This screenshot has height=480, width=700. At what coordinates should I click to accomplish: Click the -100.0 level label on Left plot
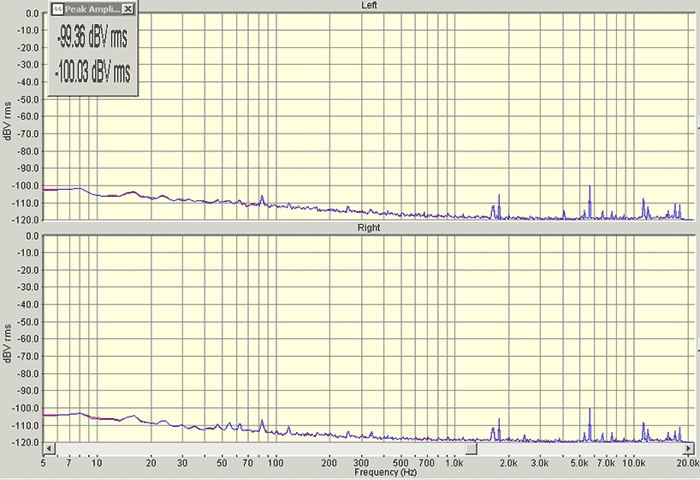[x=27, y=186]
